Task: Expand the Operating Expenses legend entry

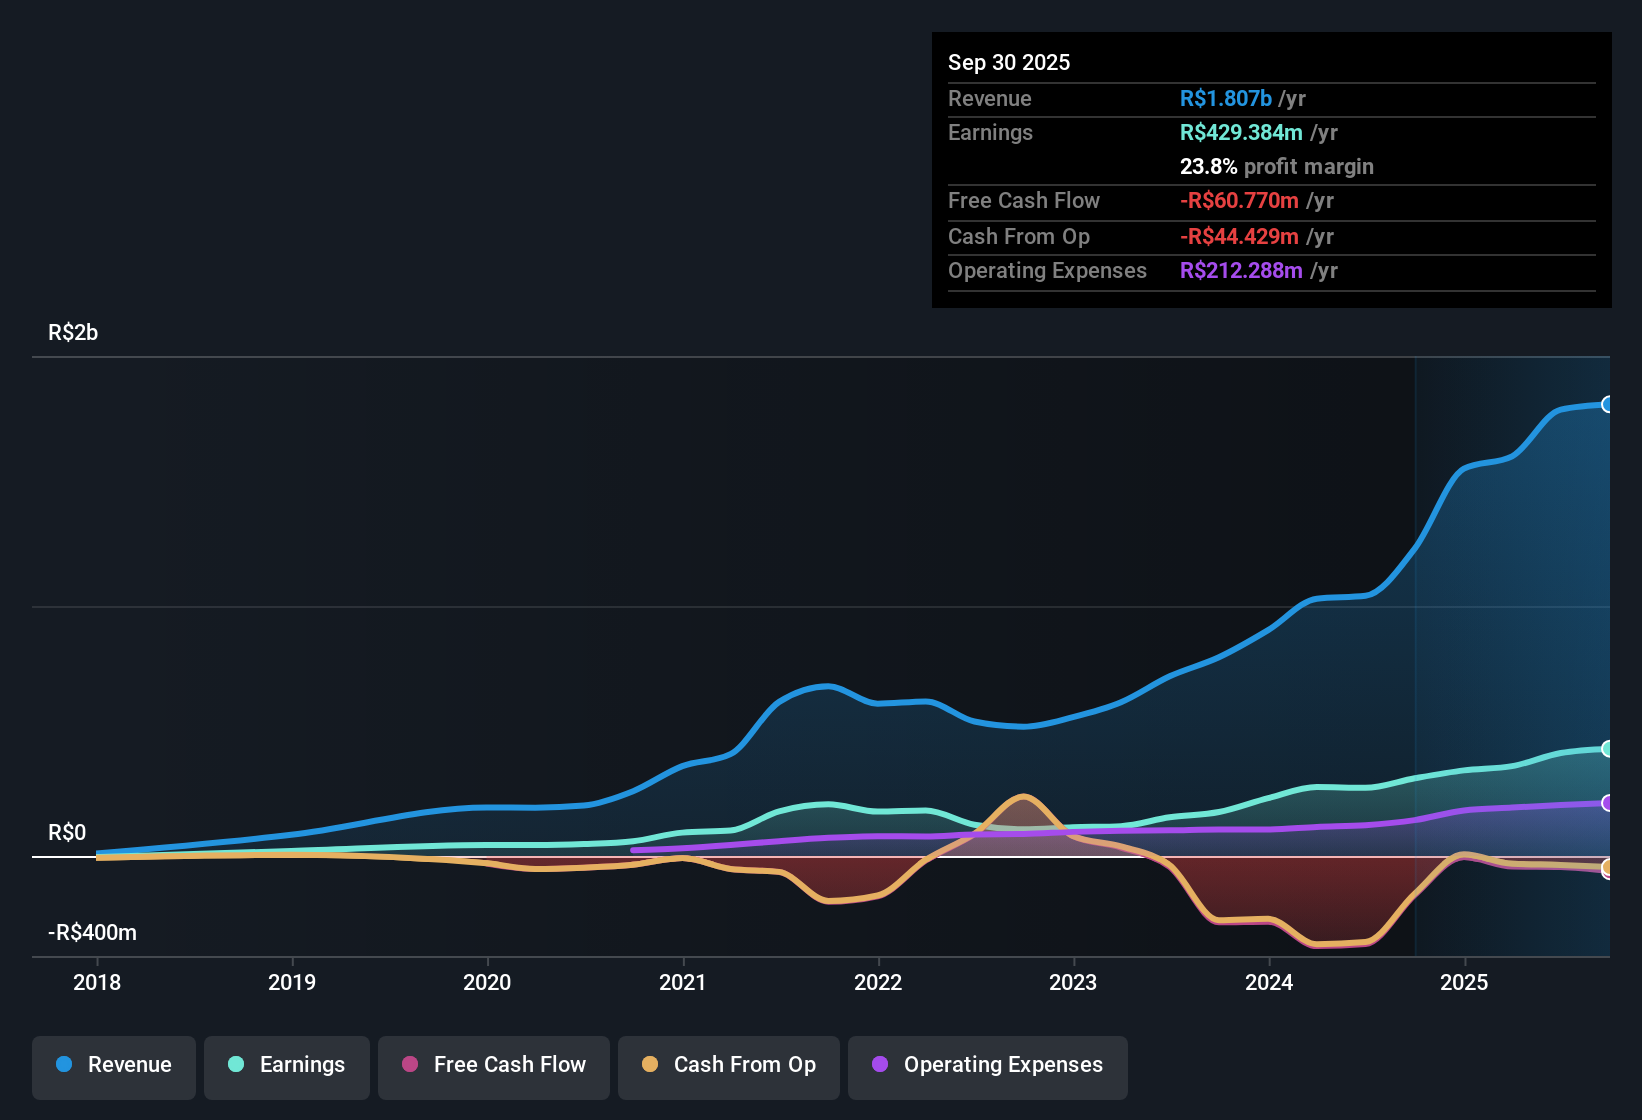Action: (x=987, y=1065)
